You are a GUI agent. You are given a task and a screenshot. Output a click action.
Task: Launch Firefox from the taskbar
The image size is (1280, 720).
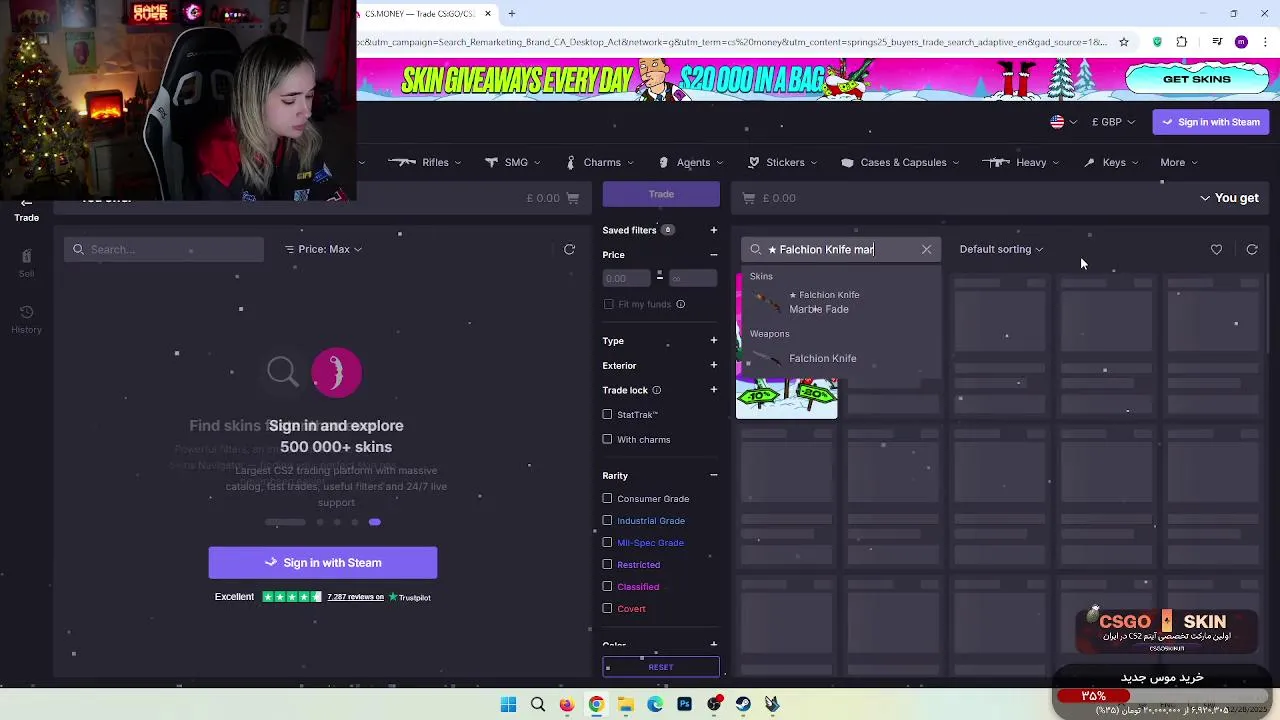[567, 704]
